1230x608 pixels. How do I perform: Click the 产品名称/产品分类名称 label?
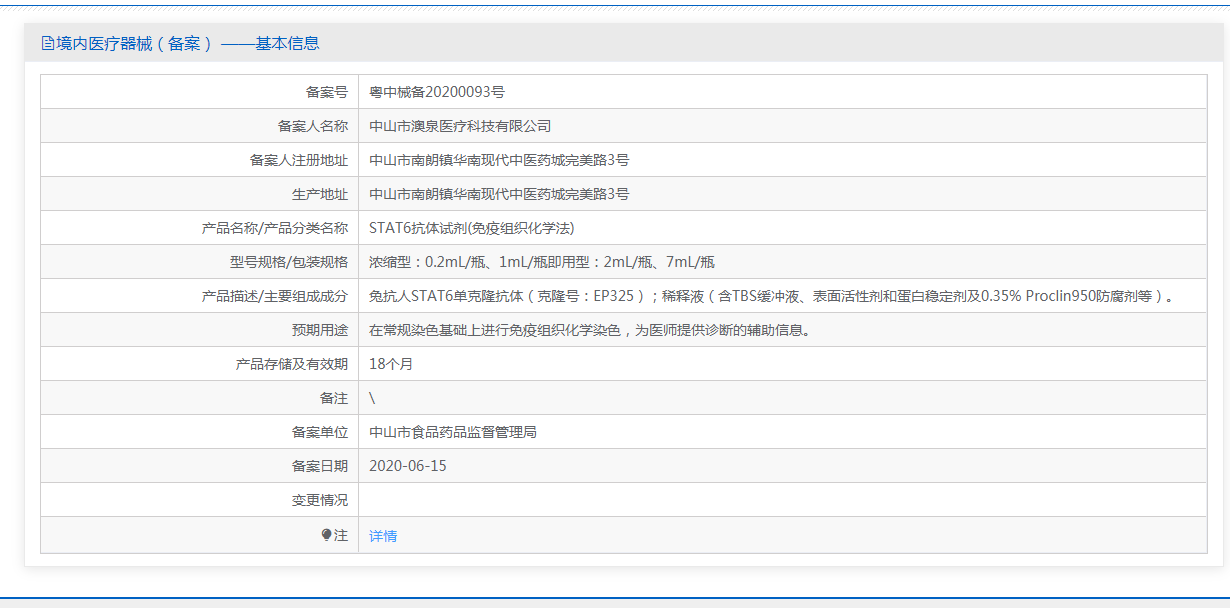pyautogui.click(x=275, y=228)
